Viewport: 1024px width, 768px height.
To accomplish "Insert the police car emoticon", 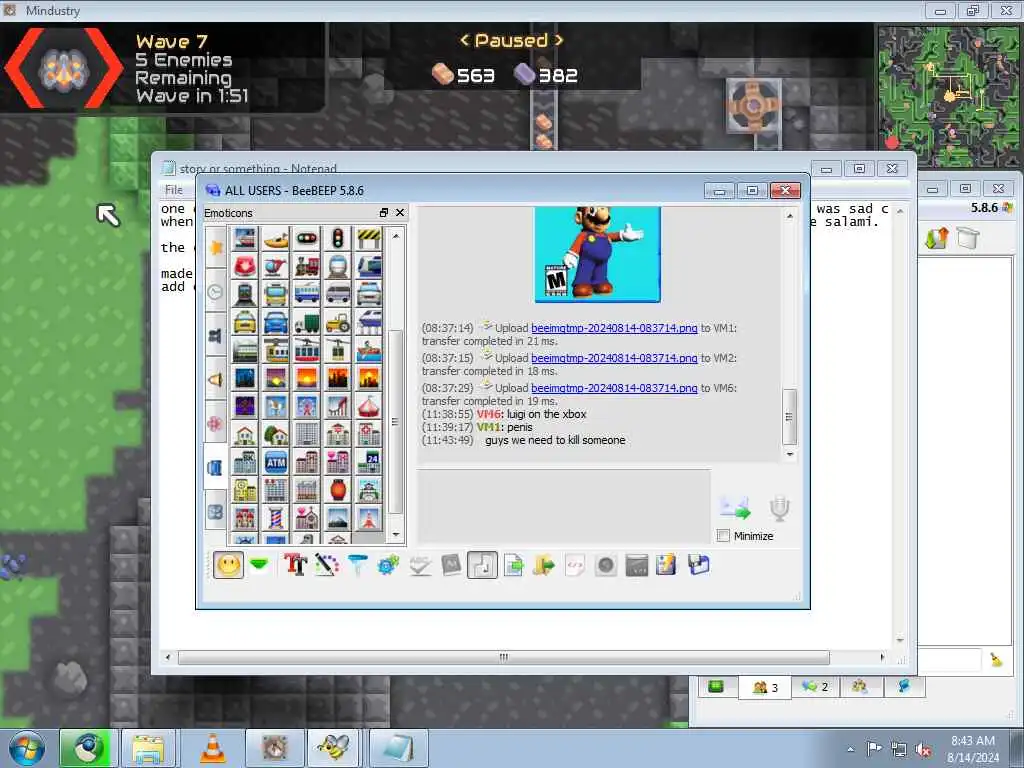I will (x=369, y=294).
